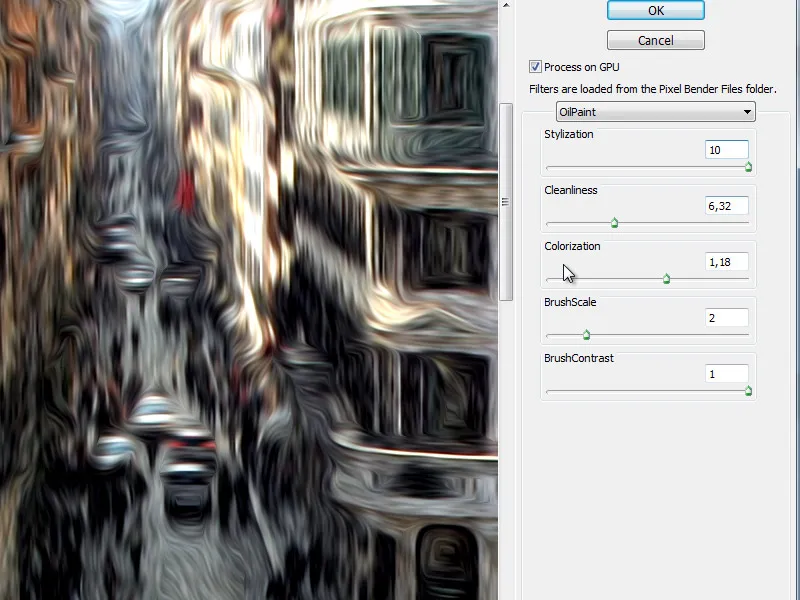Click the BrushScale label
The image size is (800, 600).
pyautogui.click(x=570, y=302)
